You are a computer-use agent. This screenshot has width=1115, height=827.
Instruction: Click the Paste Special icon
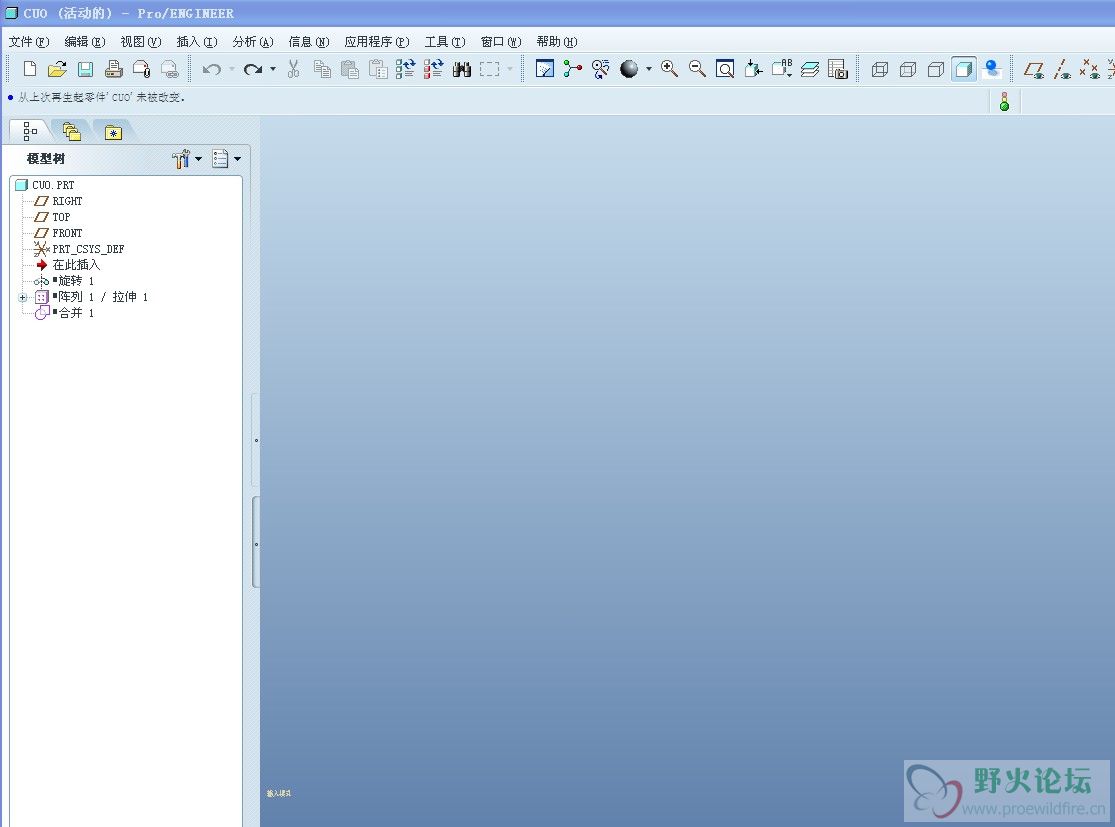[x=378, y=69]
